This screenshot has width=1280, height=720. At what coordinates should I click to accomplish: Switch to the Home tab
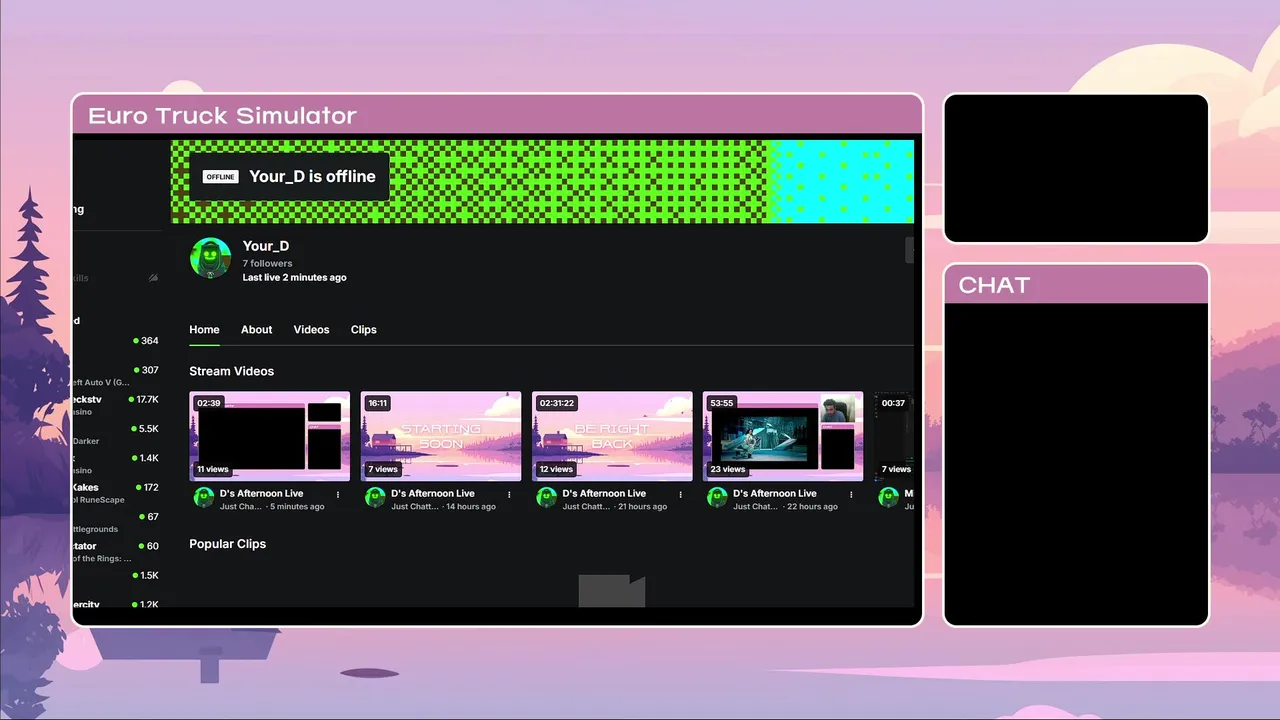pos(204,329)
